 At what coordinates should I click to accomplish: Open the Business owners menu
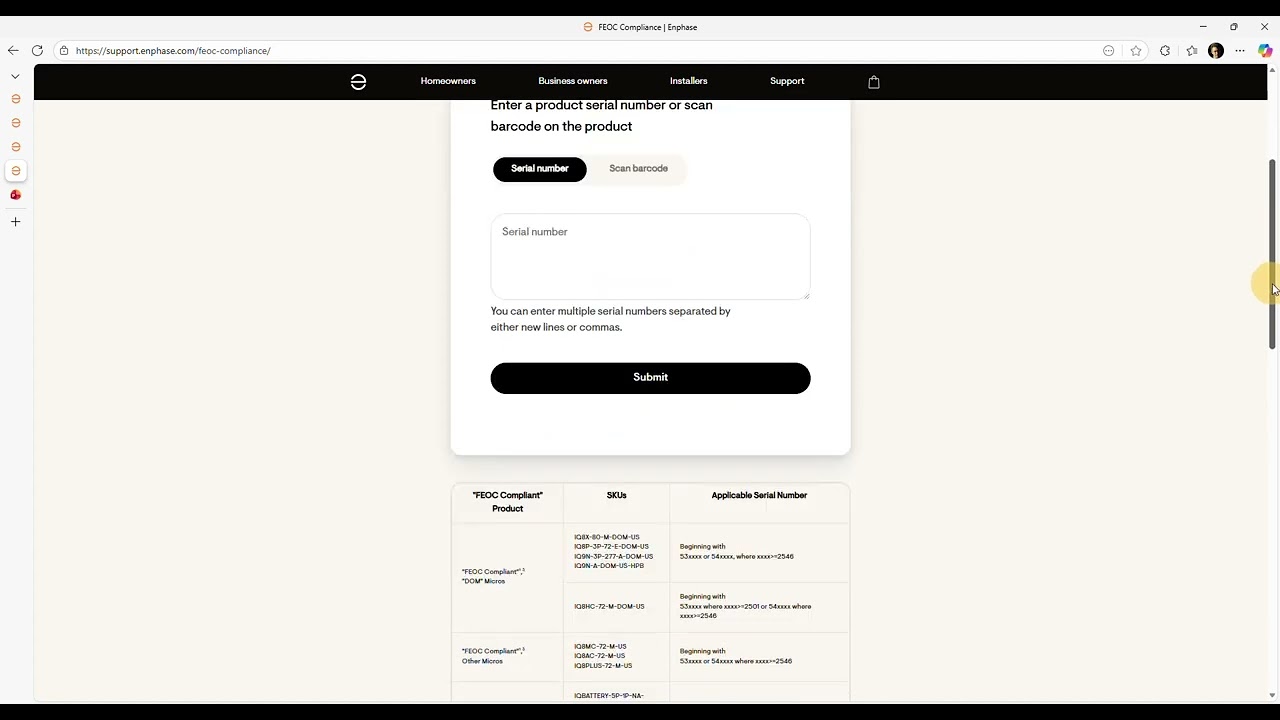573,81
